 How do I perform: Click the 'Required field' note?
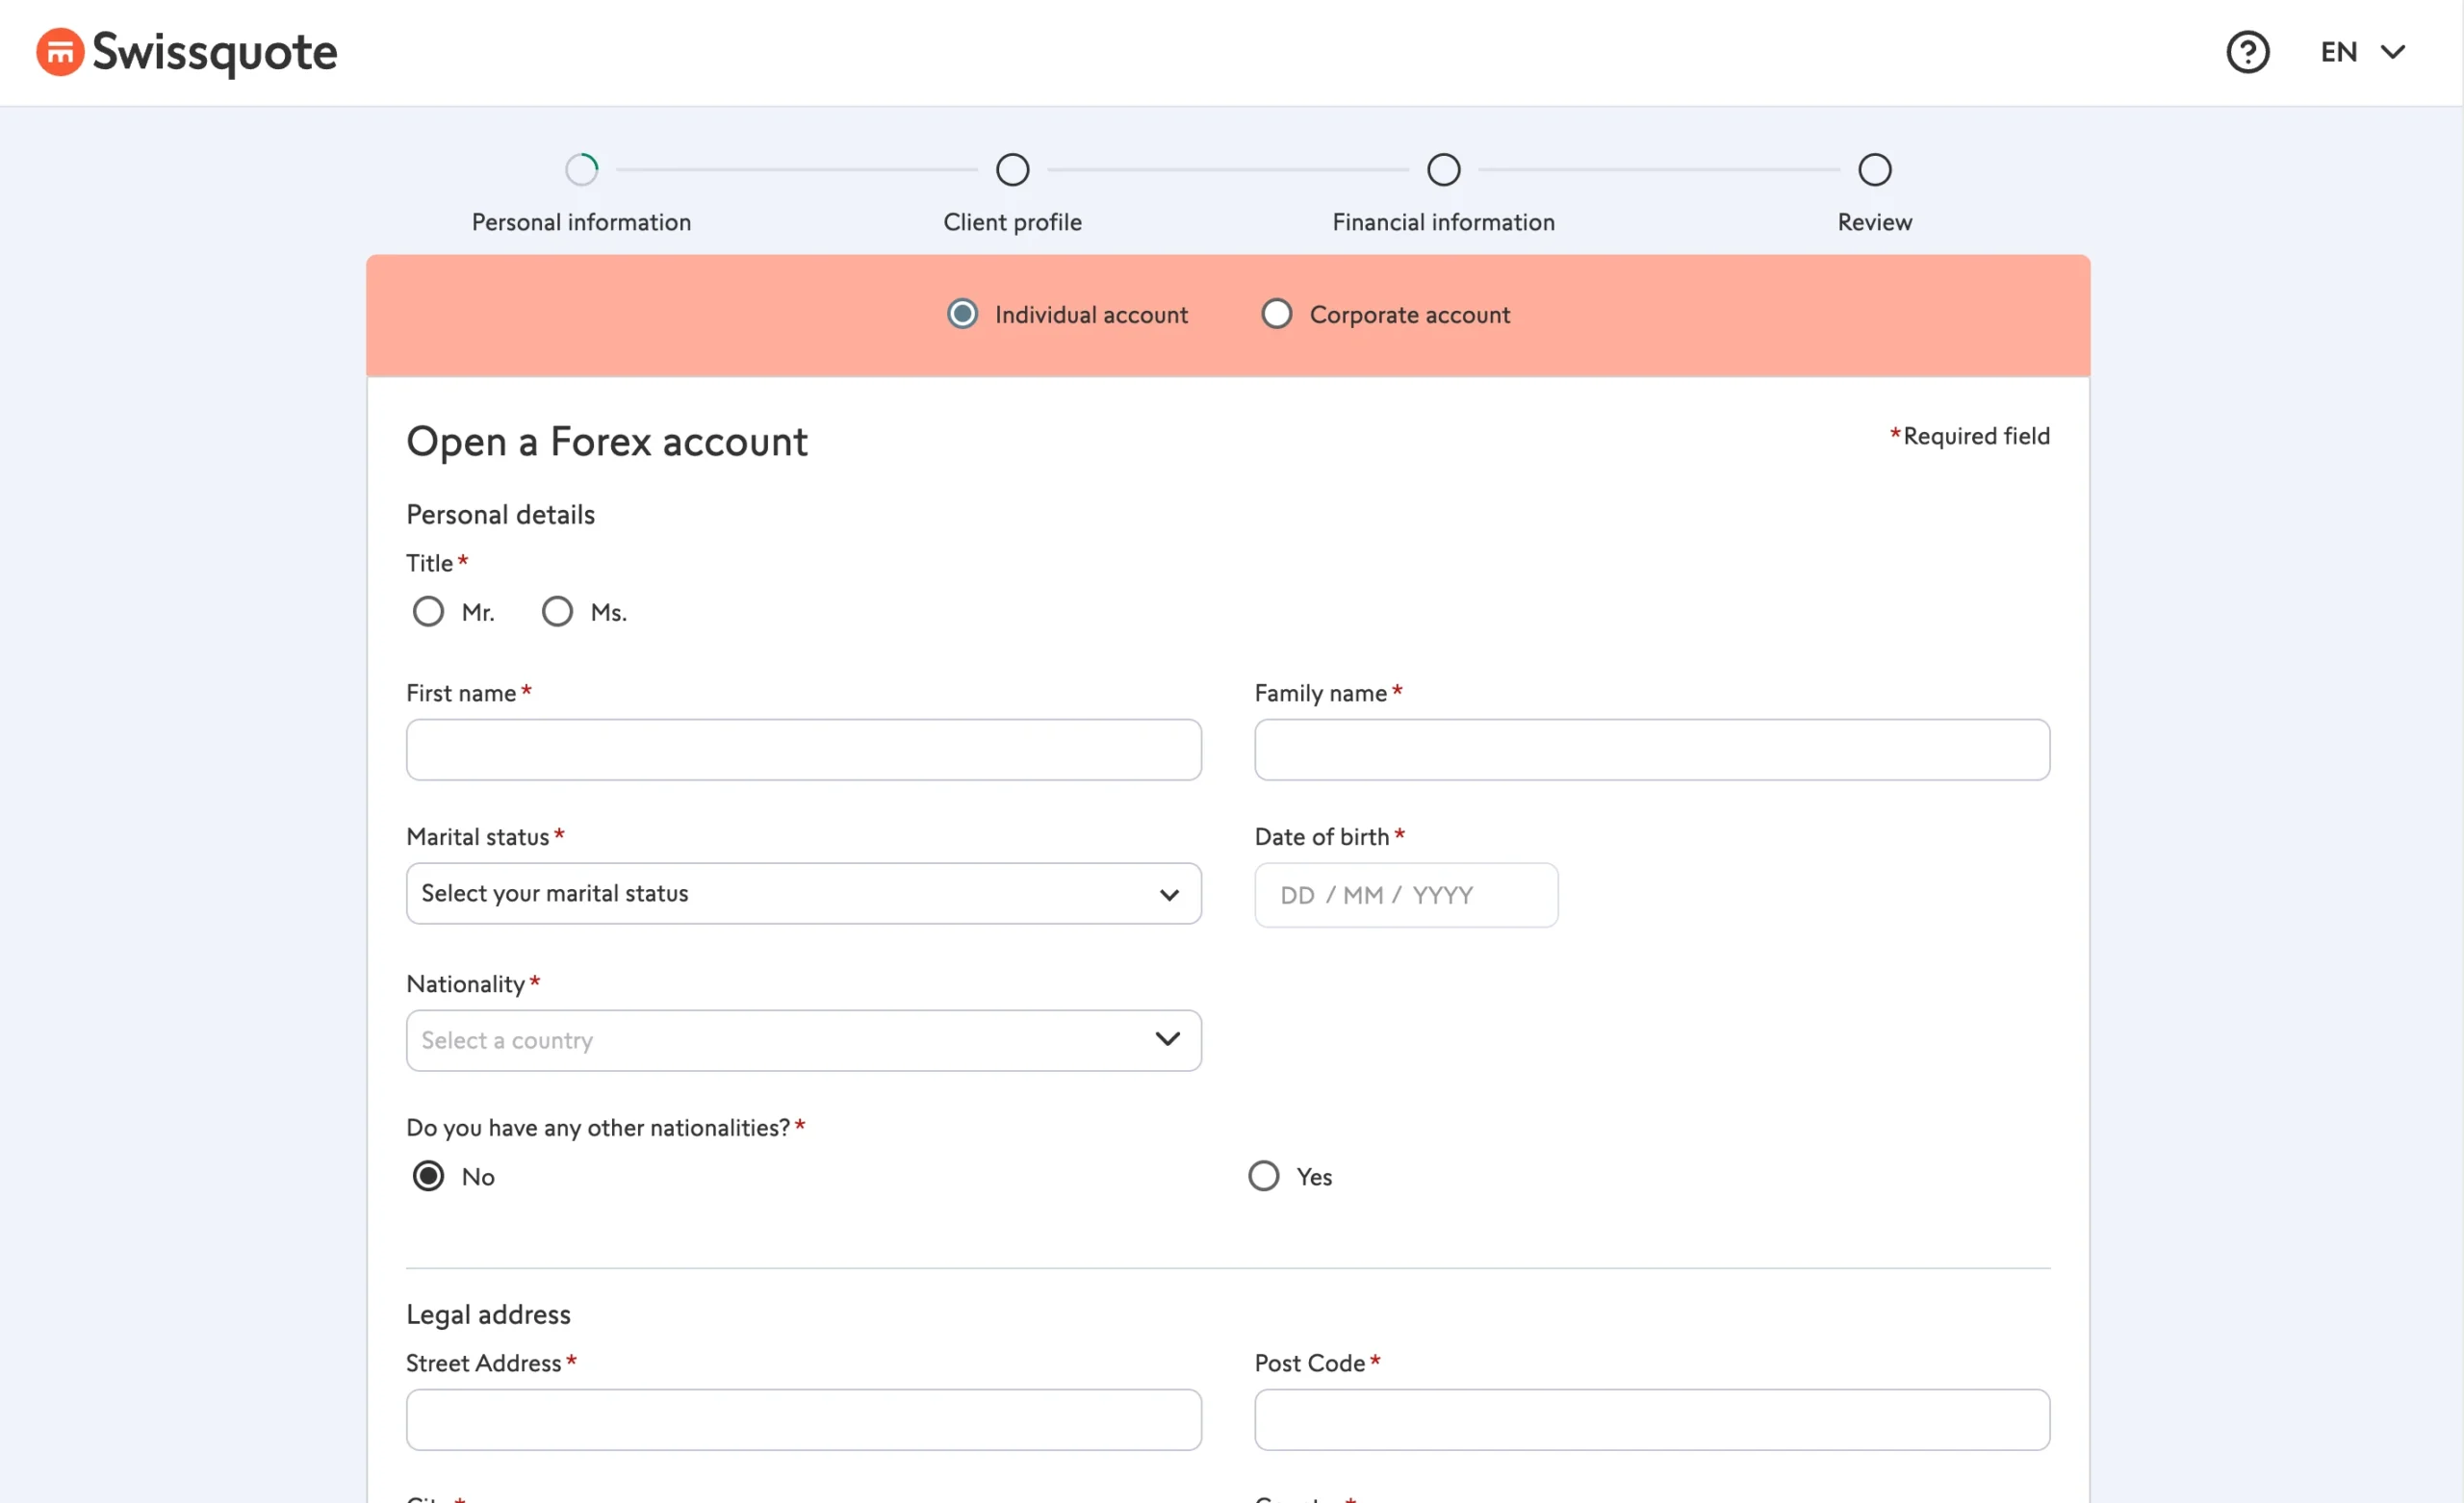click(x=1969, y=436)
